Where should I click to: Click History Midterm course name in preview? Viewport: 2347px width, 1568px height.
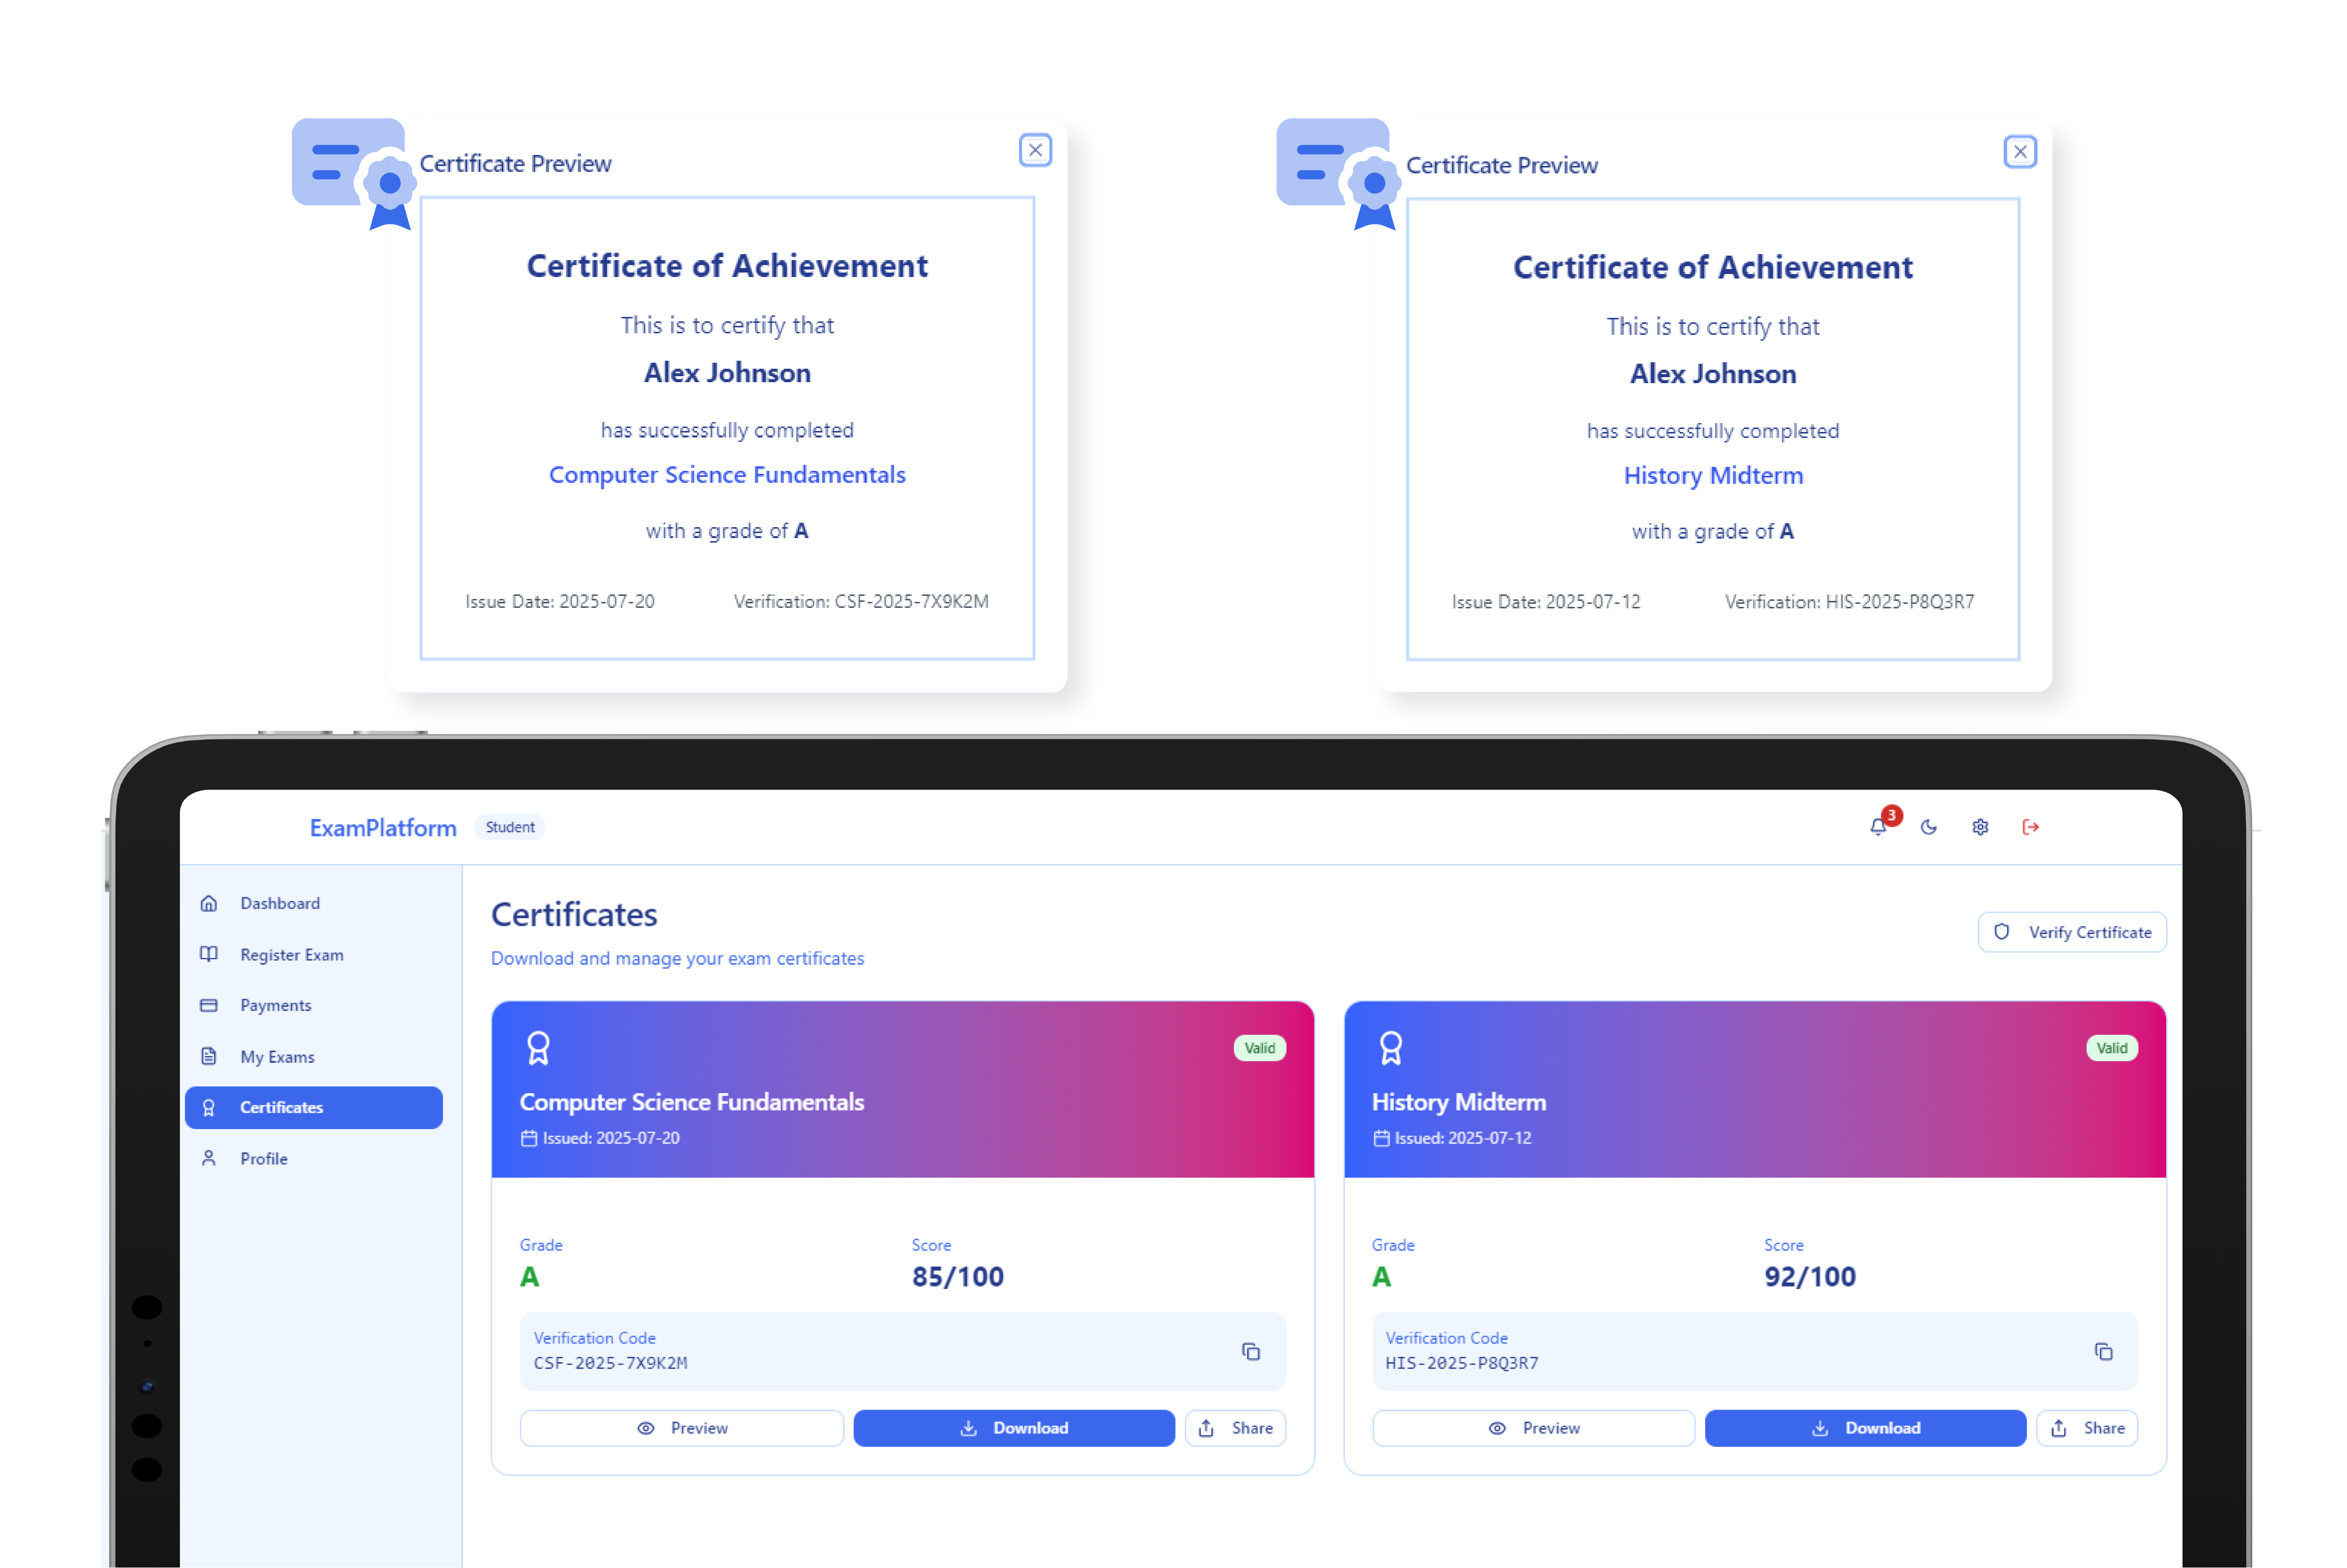(x=1714, y=476)
